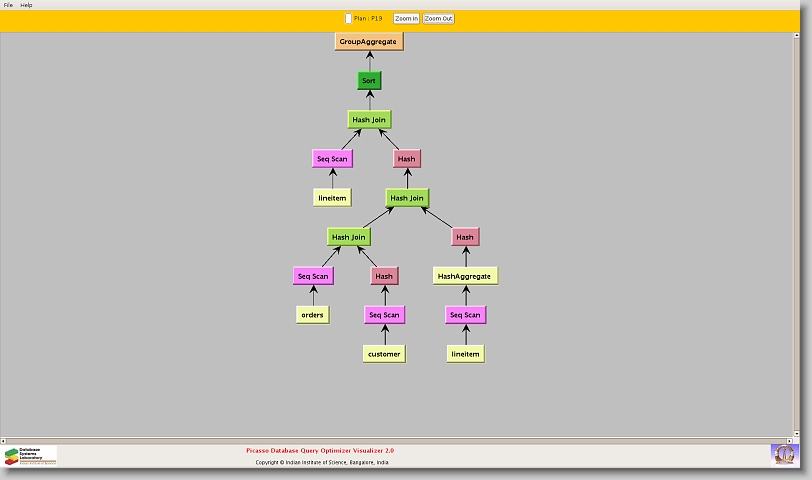Click the horizontal scrollbar below the plan
This screenshot has width=812, height=480.
pyautogui.click(x=400, y=438)
